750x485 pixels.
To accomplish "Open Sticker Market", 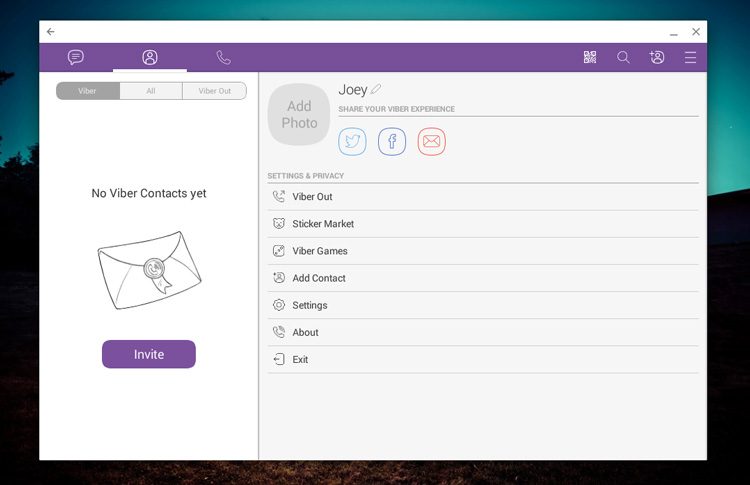I will (x=322, y=224).
